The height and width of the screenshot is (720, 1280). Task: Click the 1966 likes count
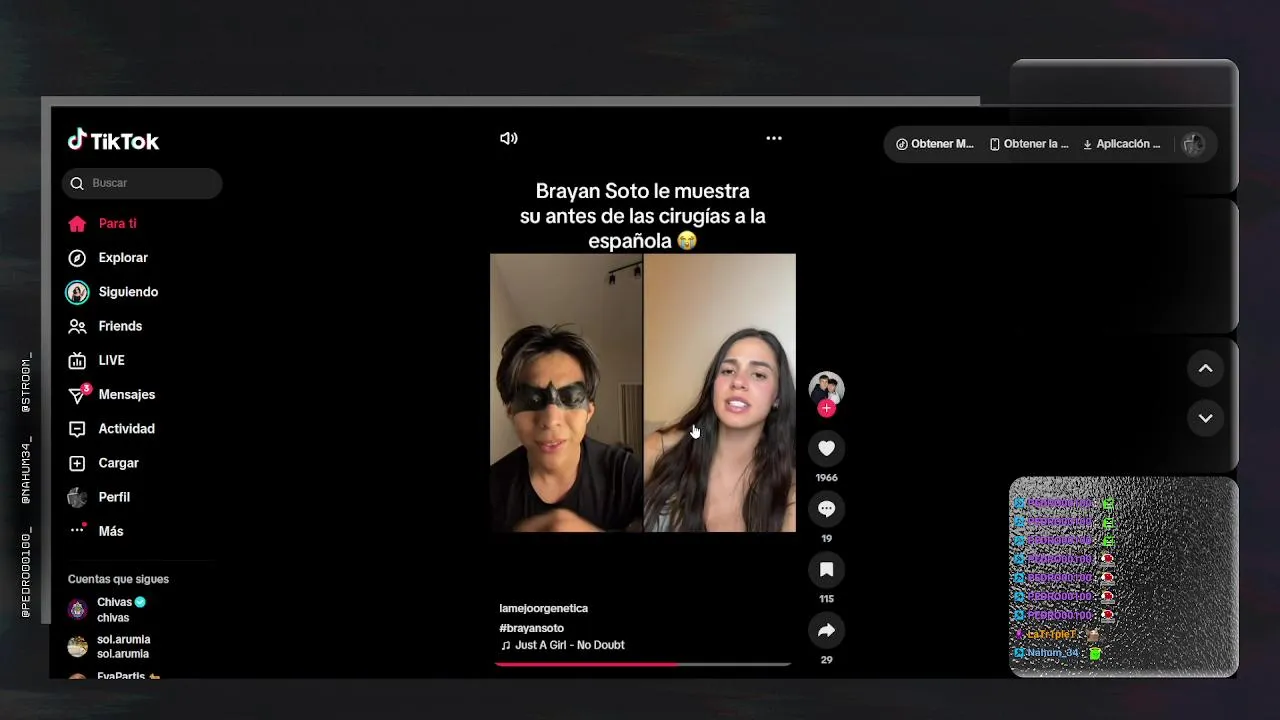pos(826,478)
